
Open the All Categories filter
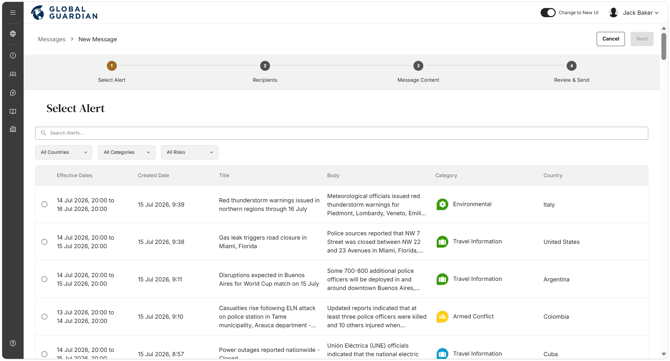(x=126, y=153)
